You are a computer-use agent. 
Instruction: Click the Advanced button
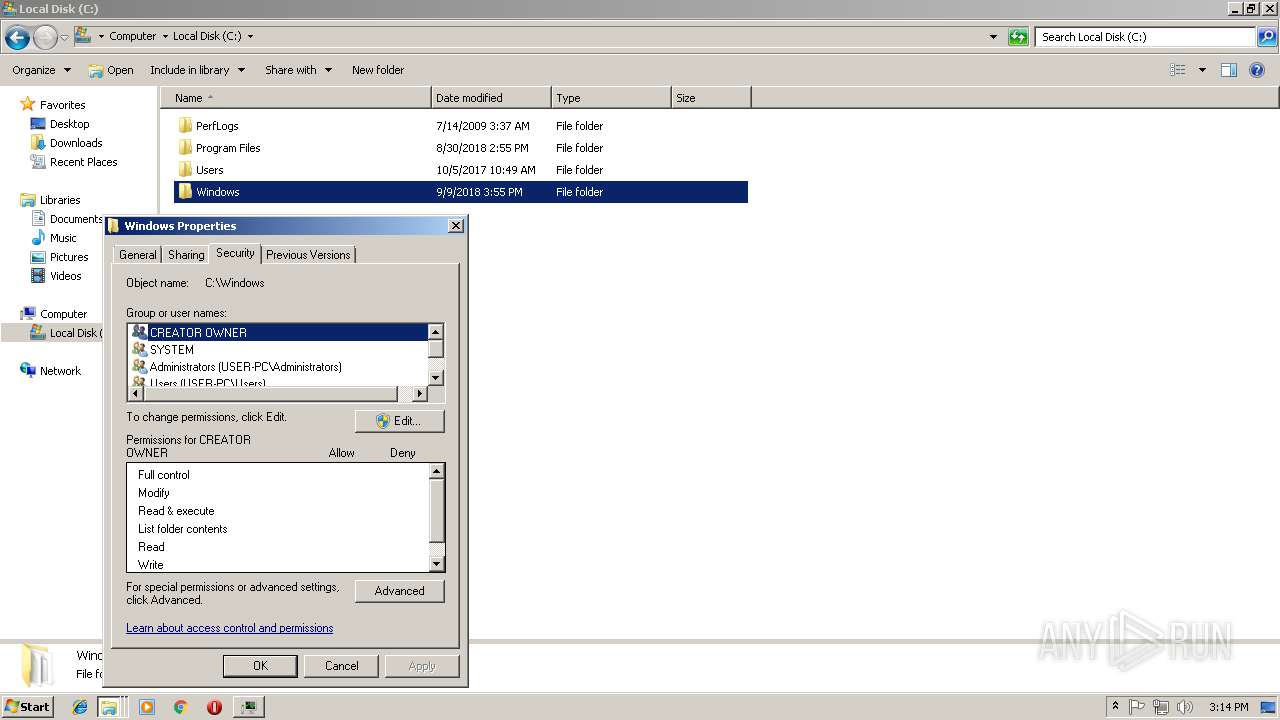pos(399,591)
